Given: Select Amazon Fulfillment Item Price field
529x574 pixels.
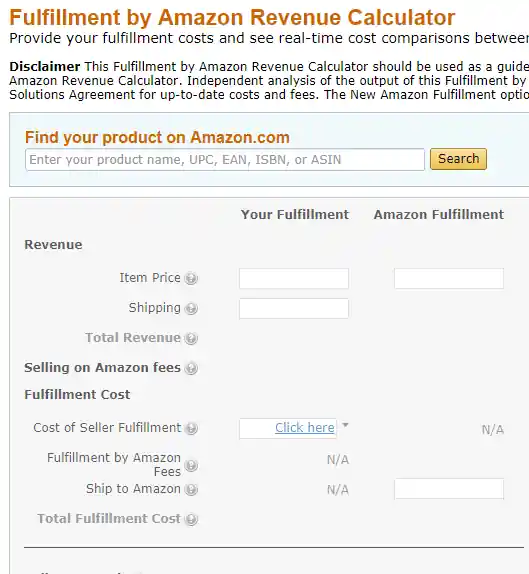Looking at the screenshot, I should click(449, 279).
